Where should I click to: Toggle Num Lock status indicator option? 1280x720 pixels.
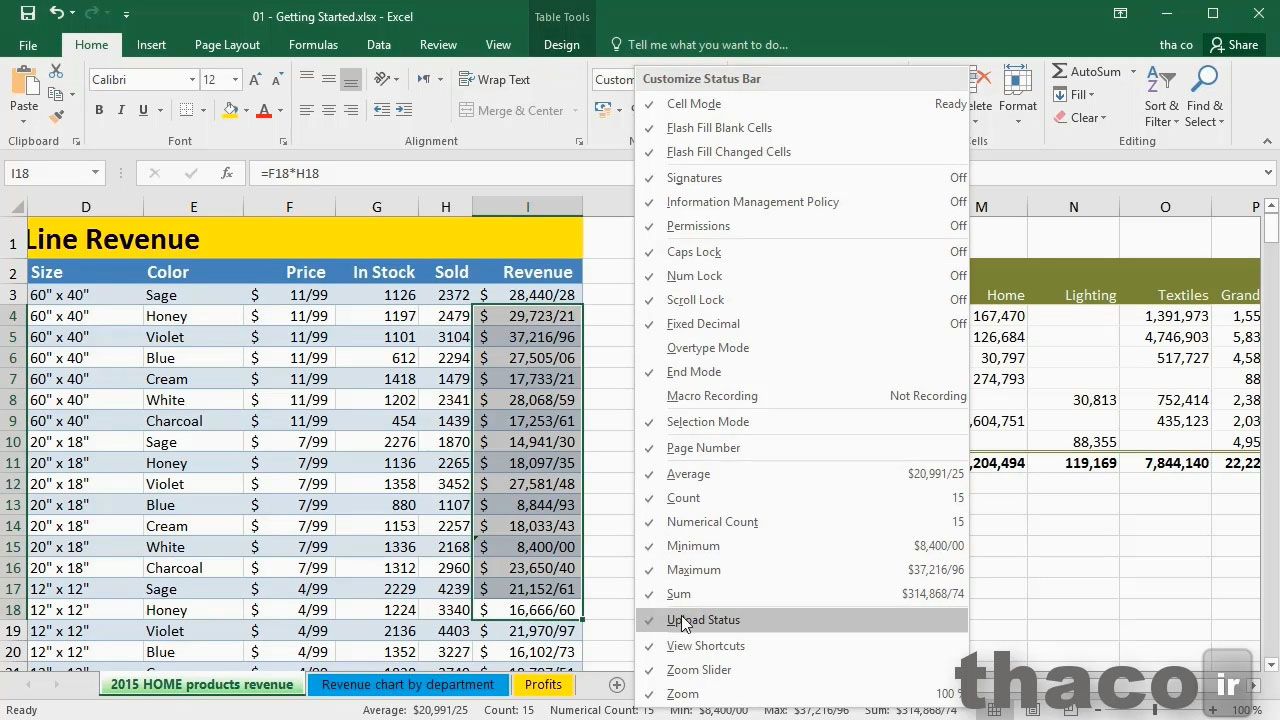coord(802,276)
